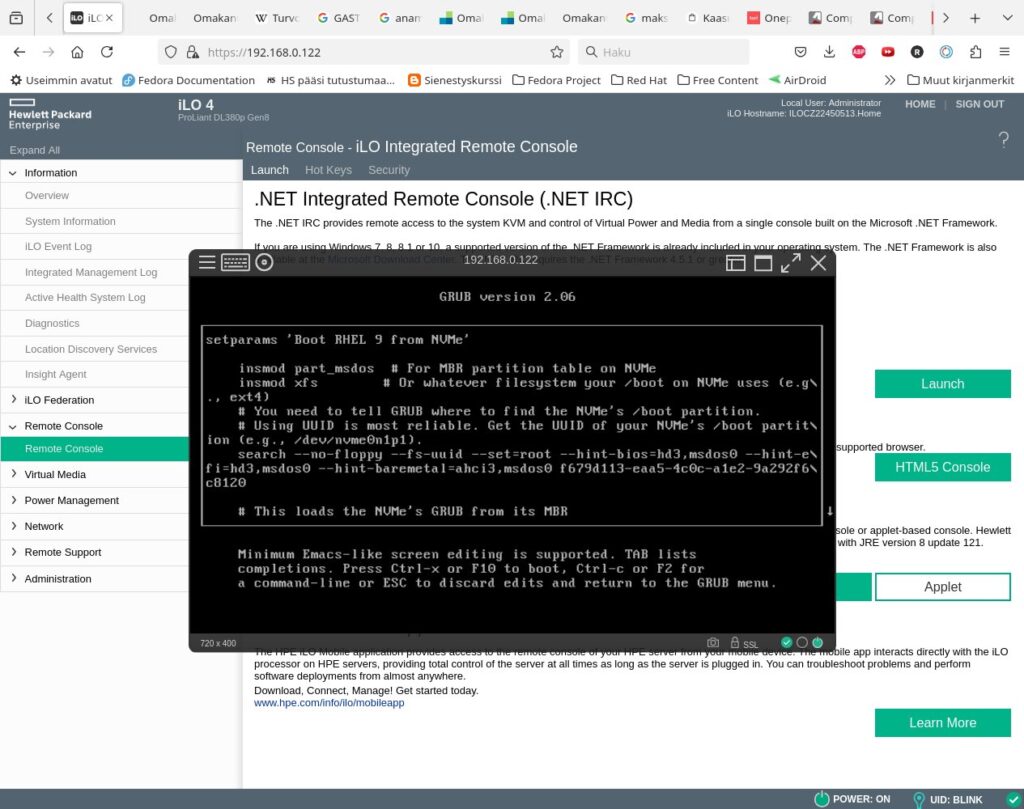Click the hollow UID circle in console footer
The image size is (1024, 809).
(802, 642)
